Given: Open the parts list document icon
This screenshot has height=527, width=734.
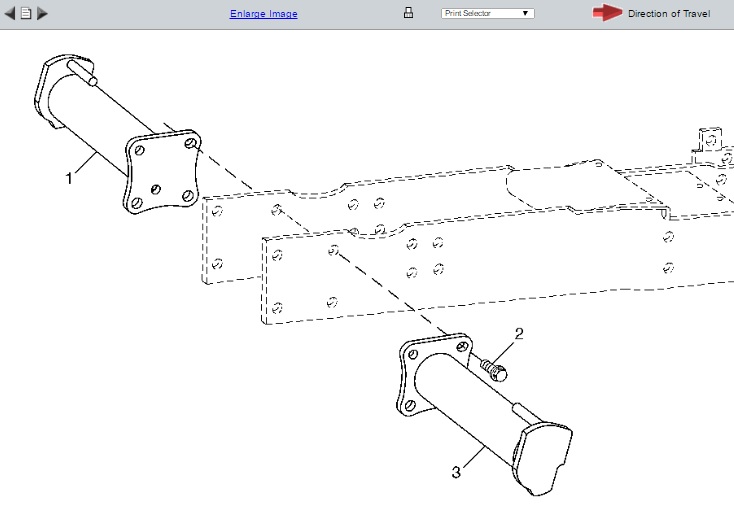Looking at the screenshot, I should 26,14.
